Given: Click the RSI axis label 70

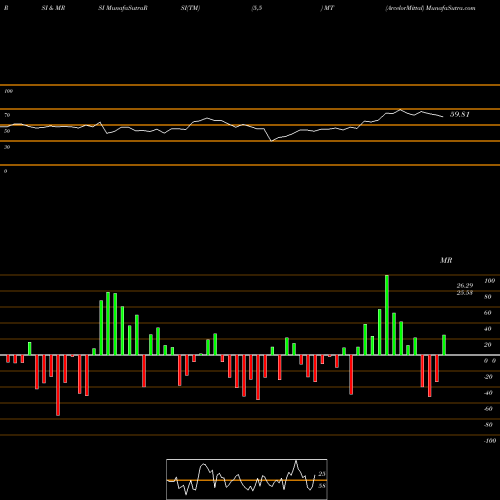Looking at the screenshot, I should coord(7,115).
